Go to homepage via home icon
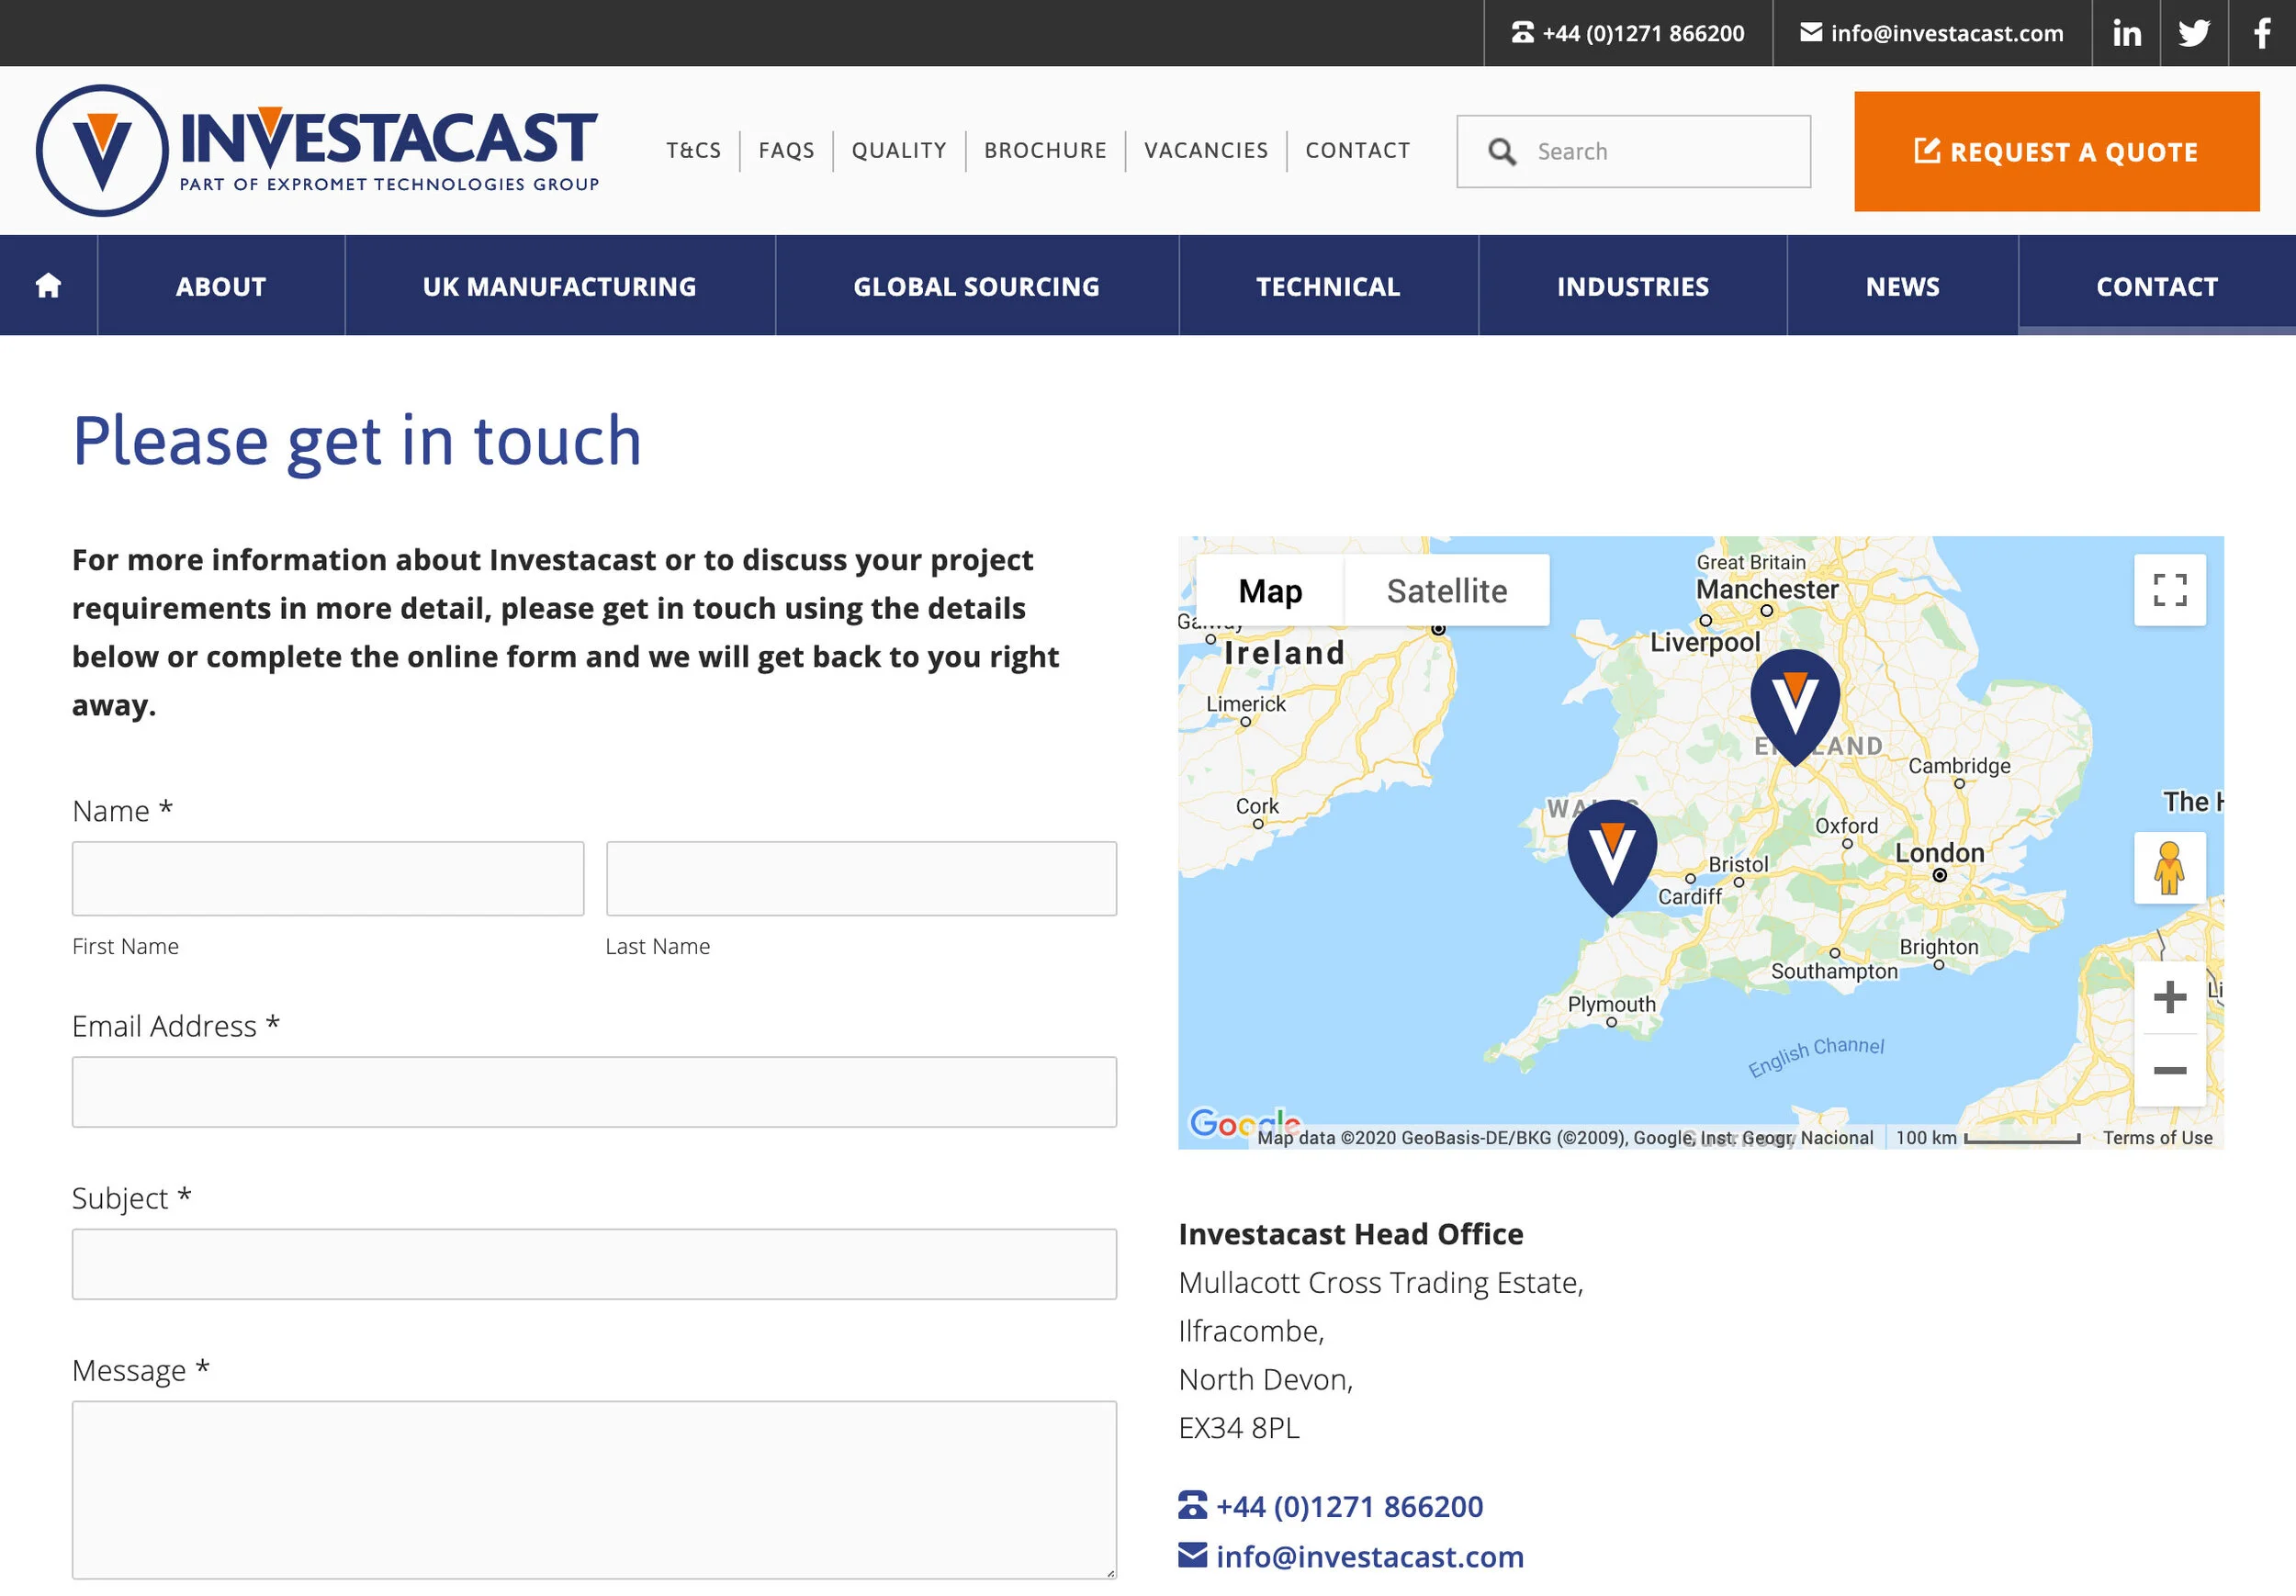The height and width of the screenshot is (1596, 2296). click(48, 286)
